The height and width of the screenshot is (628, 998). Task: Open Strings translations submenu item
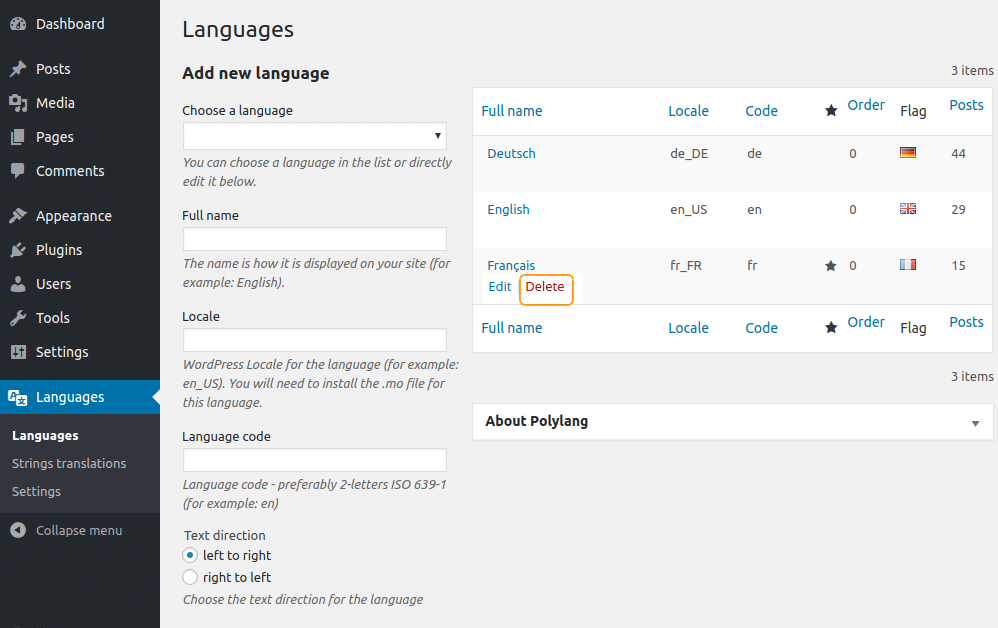coord(69,463)
